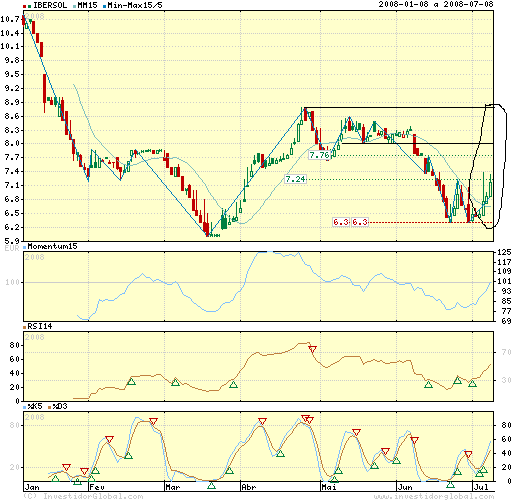The height and width of the screenshot is (500, 512).
Task: Click the green RSI14 buy triangle in February
Action: point(131,382)
